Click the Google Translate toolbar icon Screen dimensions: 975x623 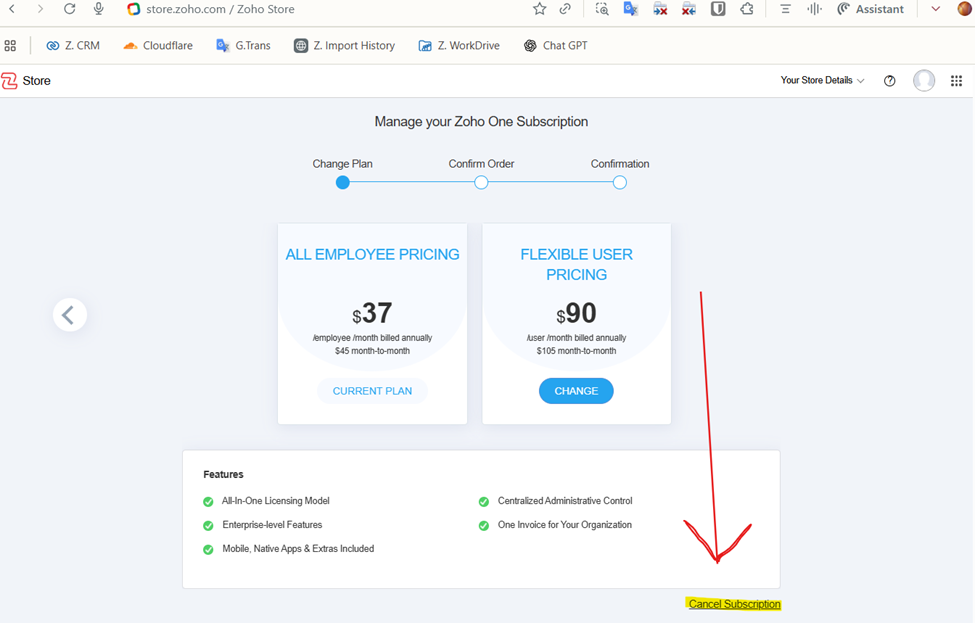(x=630, y=9)
